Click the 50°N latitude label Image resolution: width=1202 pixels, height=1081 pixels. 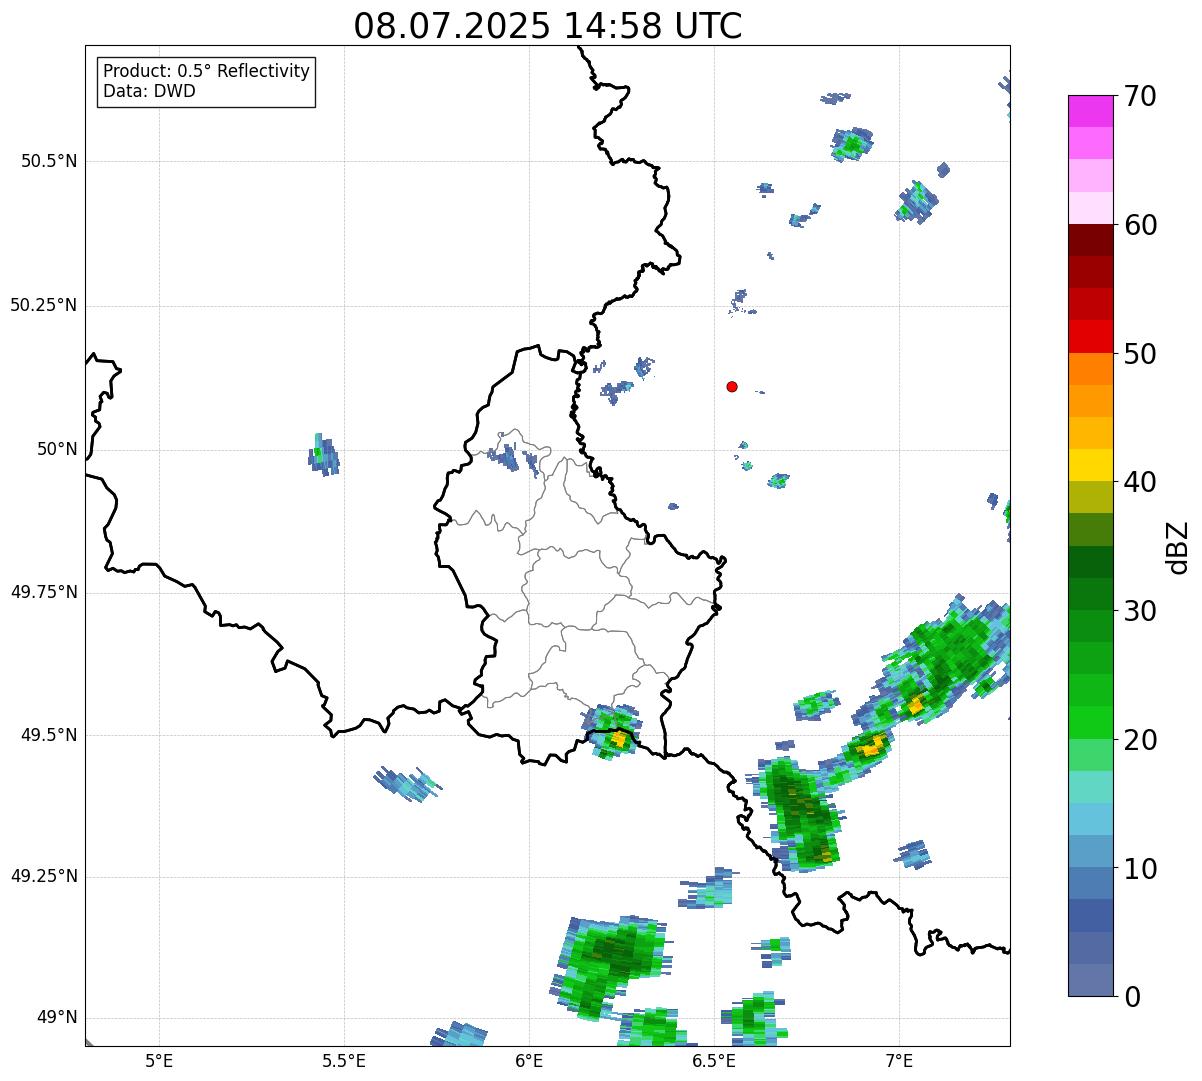click(57, 449)
